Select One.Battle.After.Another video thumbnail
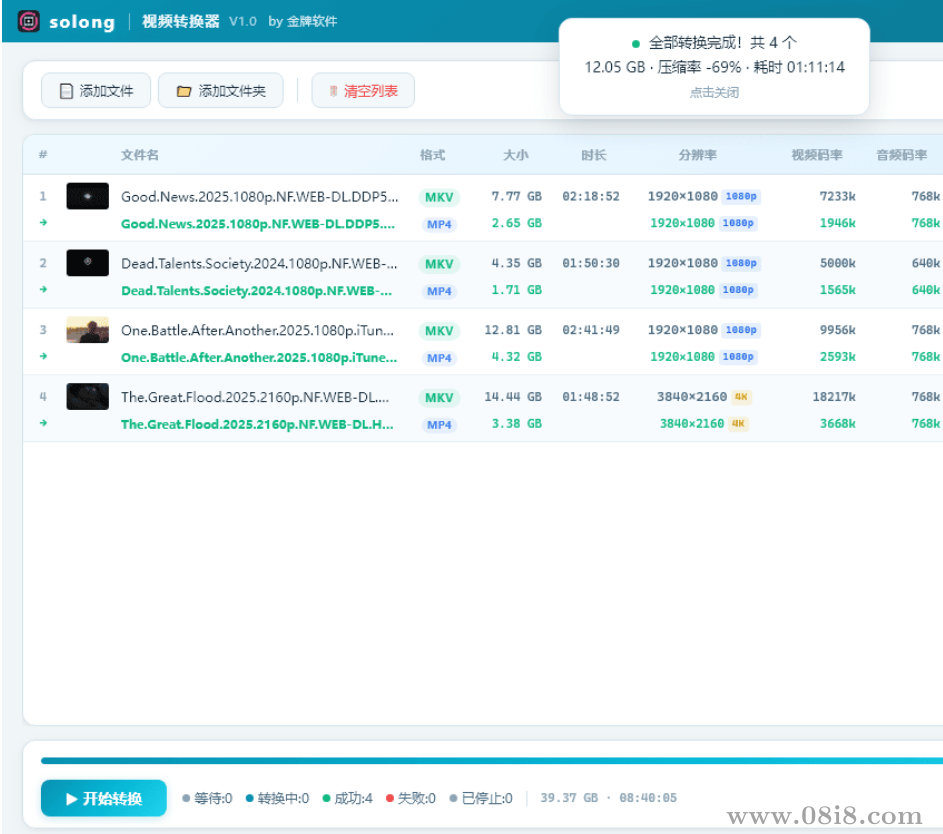Screen dimensions: 943x834 (88, 330)
